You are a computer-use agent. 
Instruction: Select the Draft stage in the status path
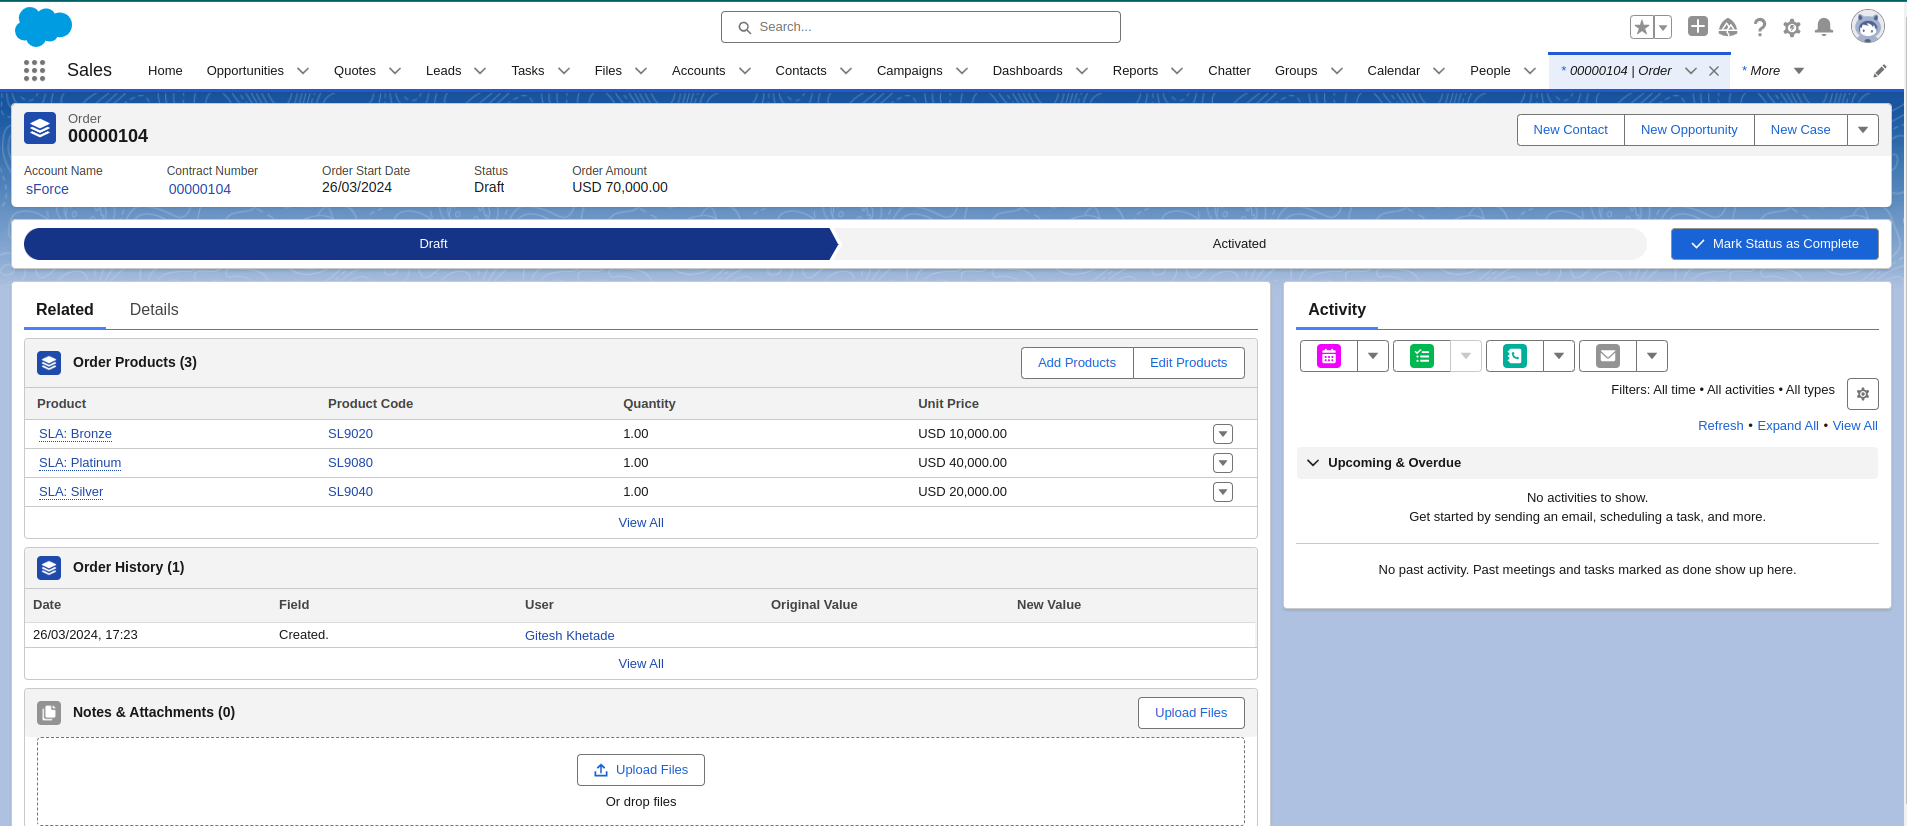[432, 244]
